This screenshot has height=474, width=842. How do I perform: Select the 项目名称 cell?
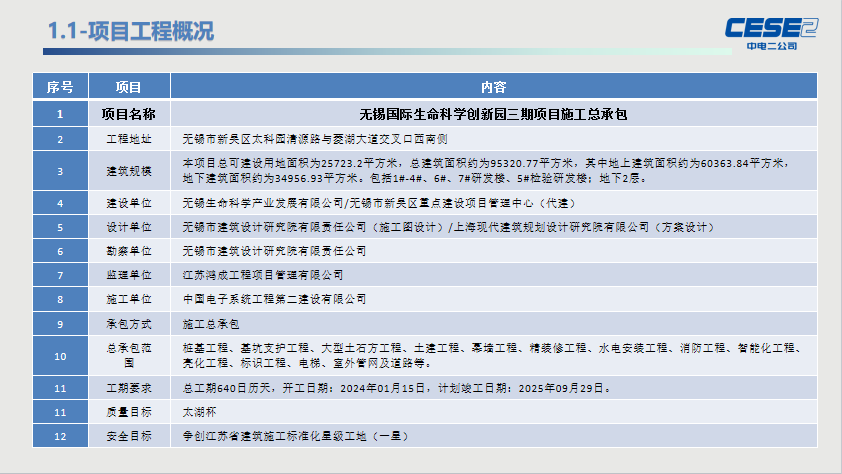pos(129,114)
